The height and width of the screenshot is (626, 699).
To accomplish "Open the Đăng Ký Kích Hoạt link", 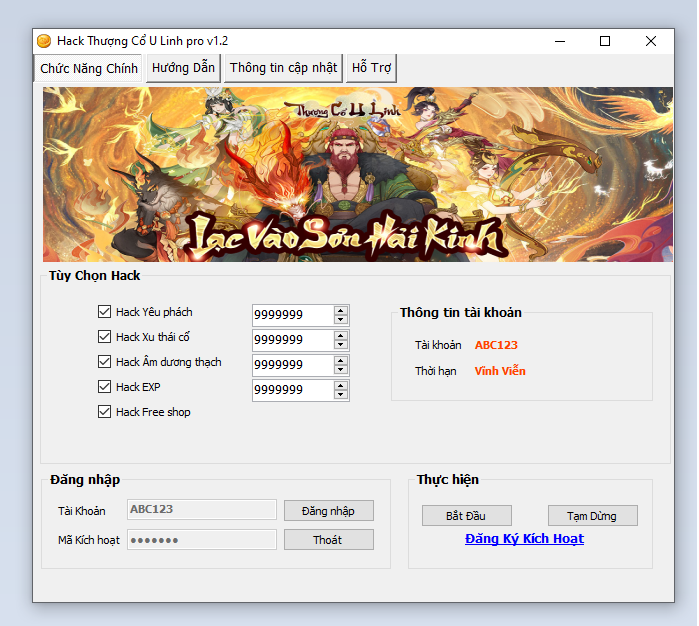I will [524, 538].
